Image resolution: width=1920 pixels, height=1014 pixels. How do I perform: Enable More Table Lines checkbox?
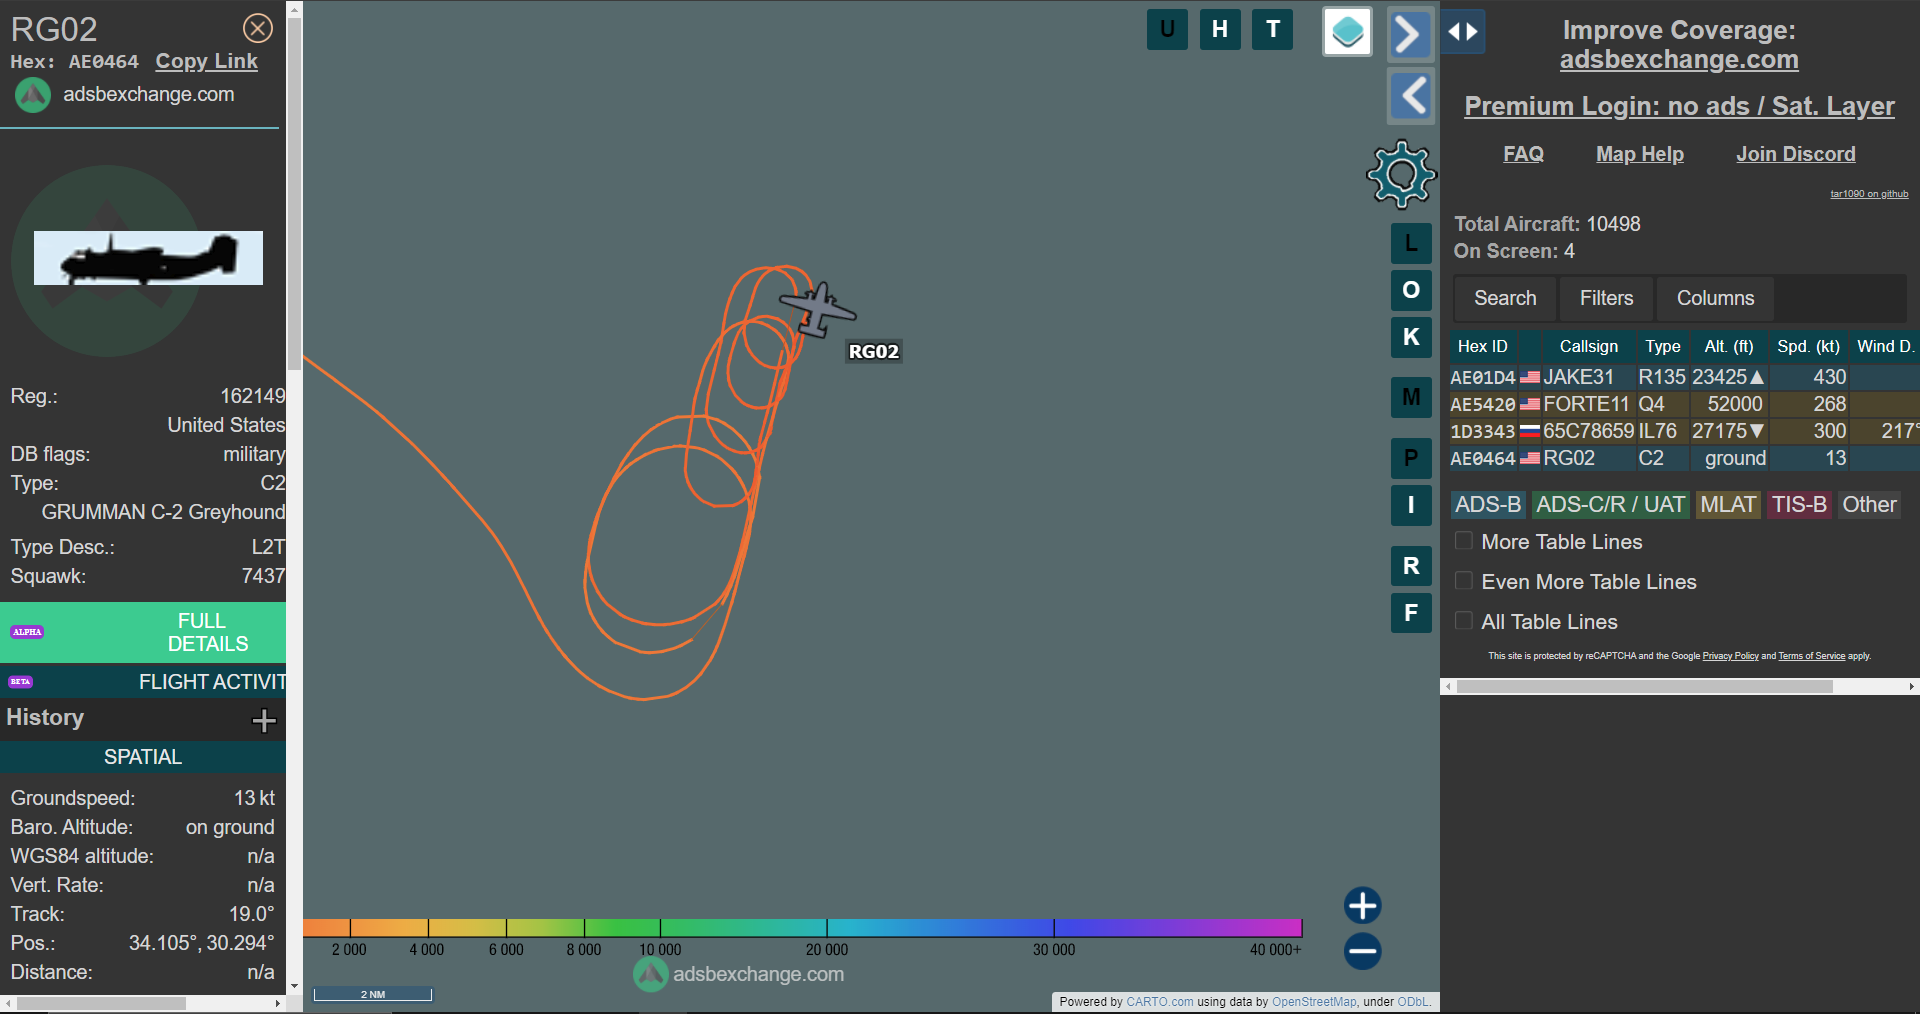[x=1464, y=541]
